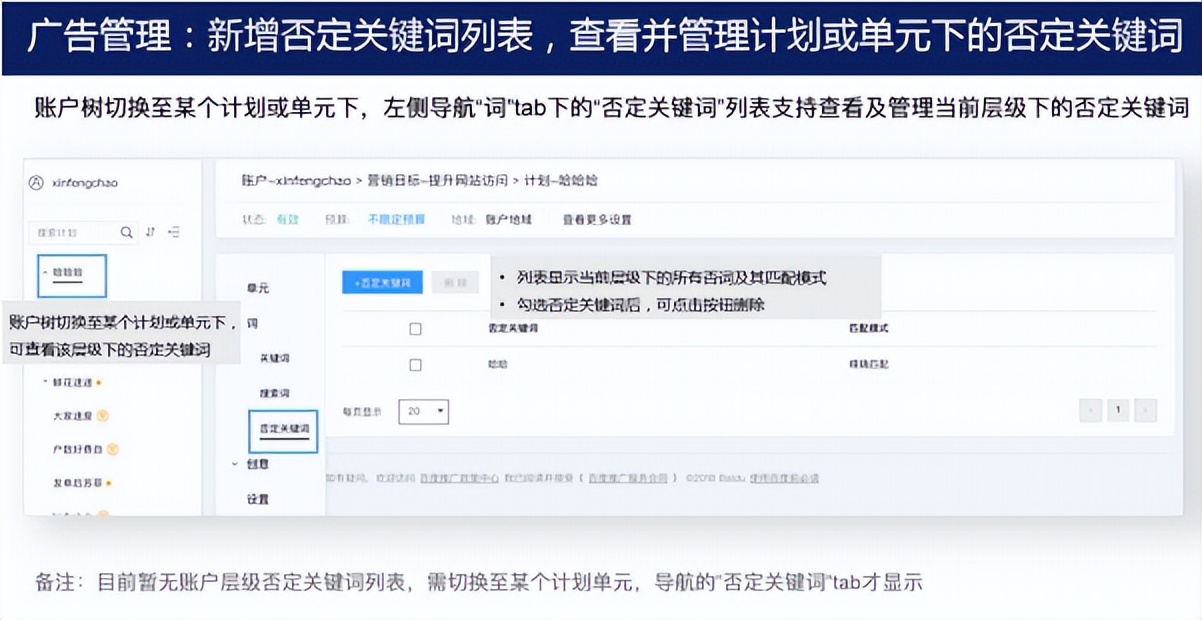The image size is (1202, 620).
Task: Open the 设置 navigation tab
Action: (257, 499)
